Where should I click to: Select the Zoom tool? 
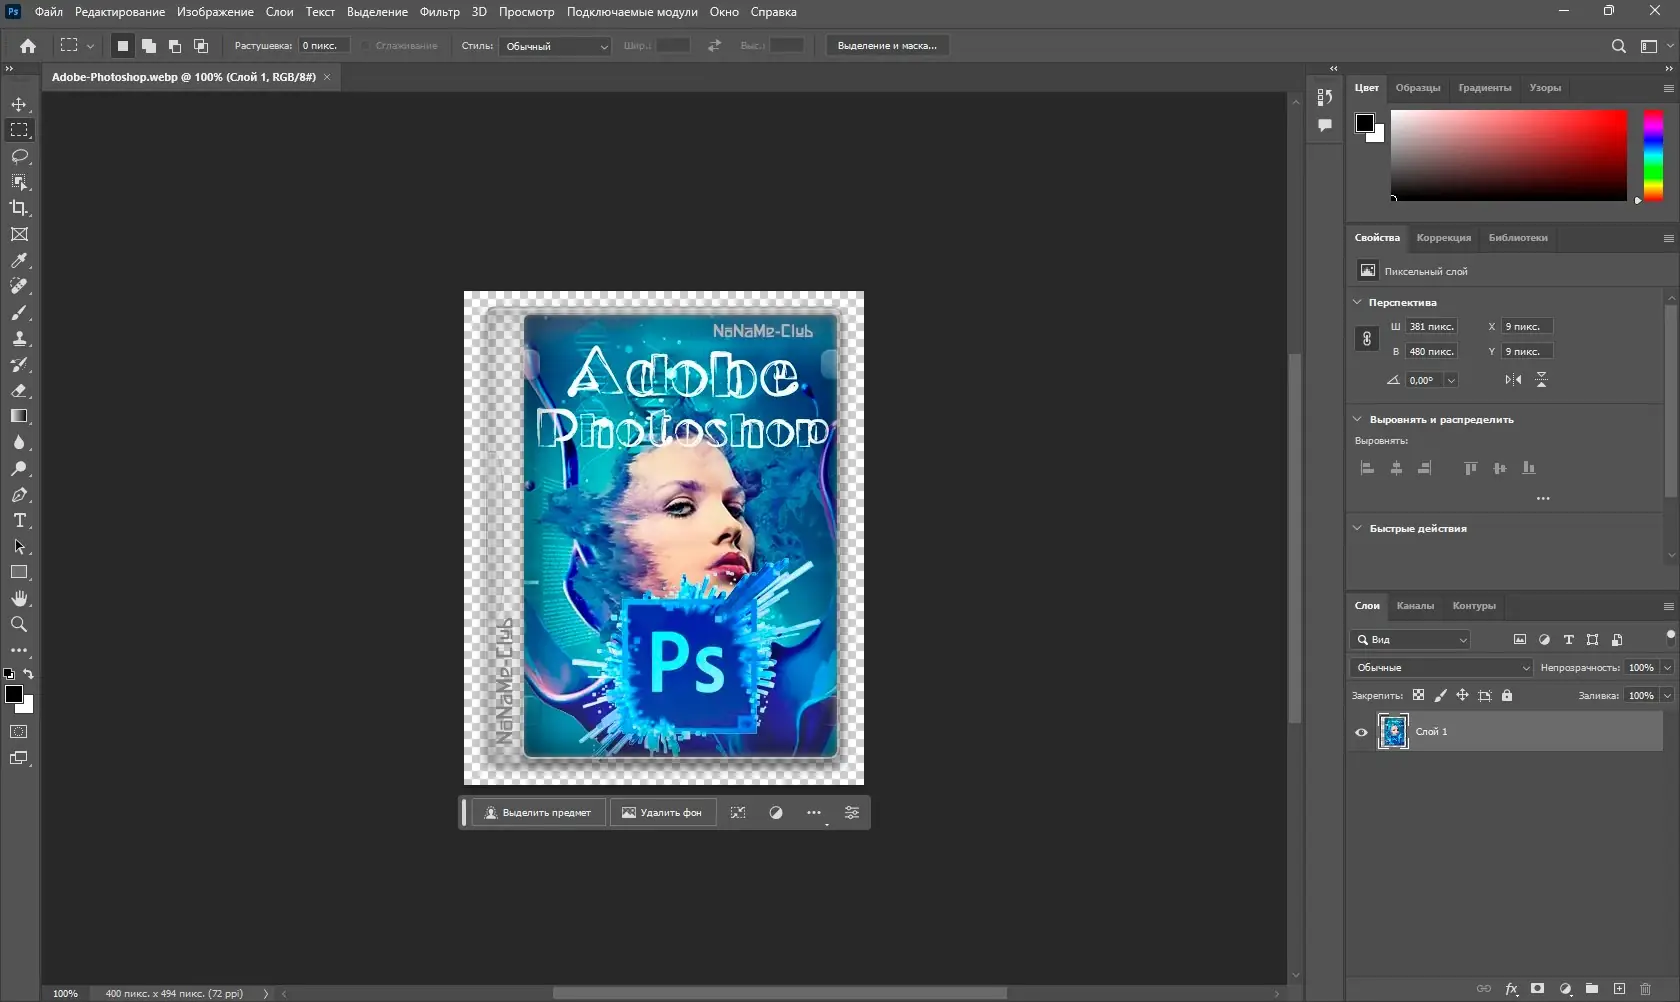20,625
